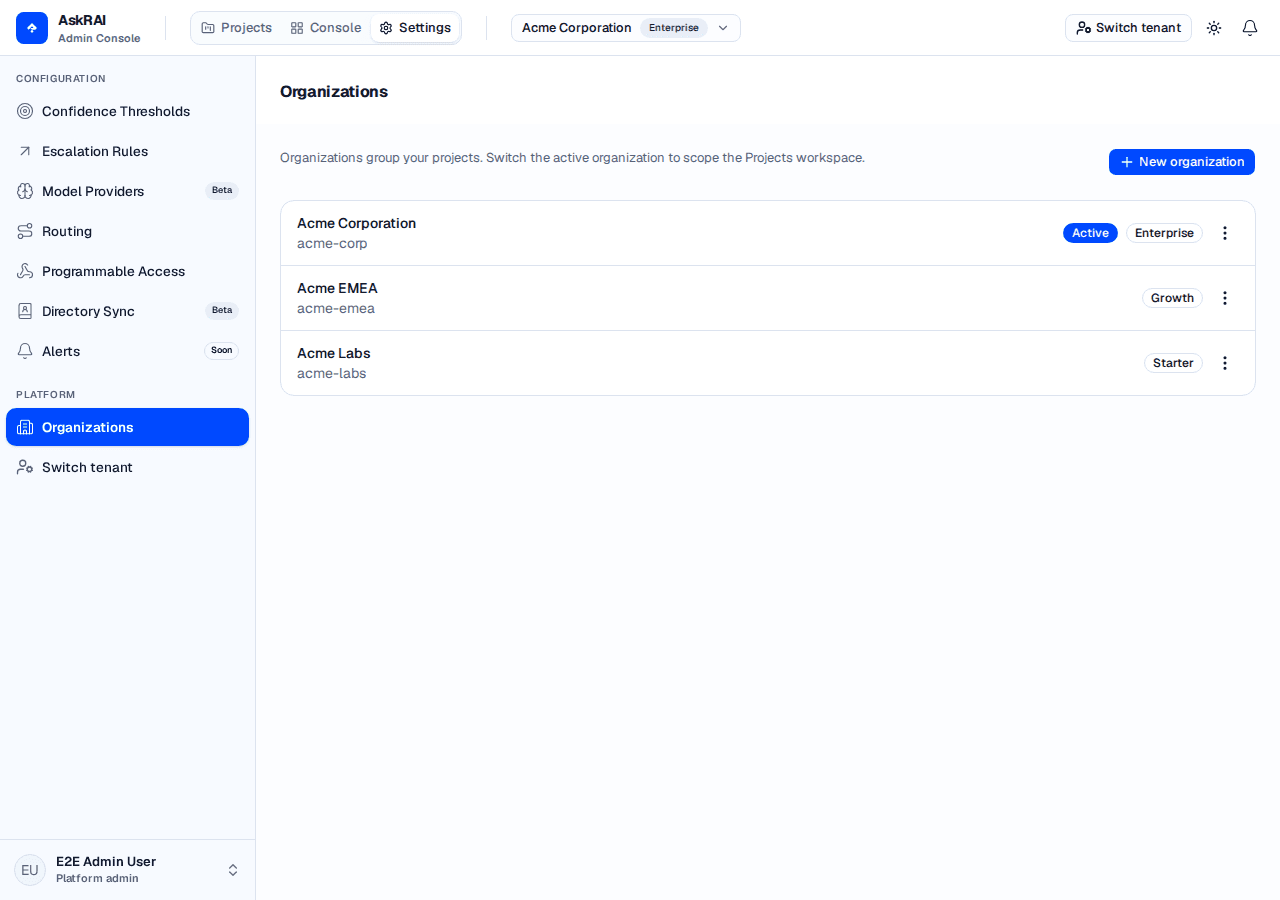
Task: Click the Console grid icon
Action: click(x=297, y=28)
